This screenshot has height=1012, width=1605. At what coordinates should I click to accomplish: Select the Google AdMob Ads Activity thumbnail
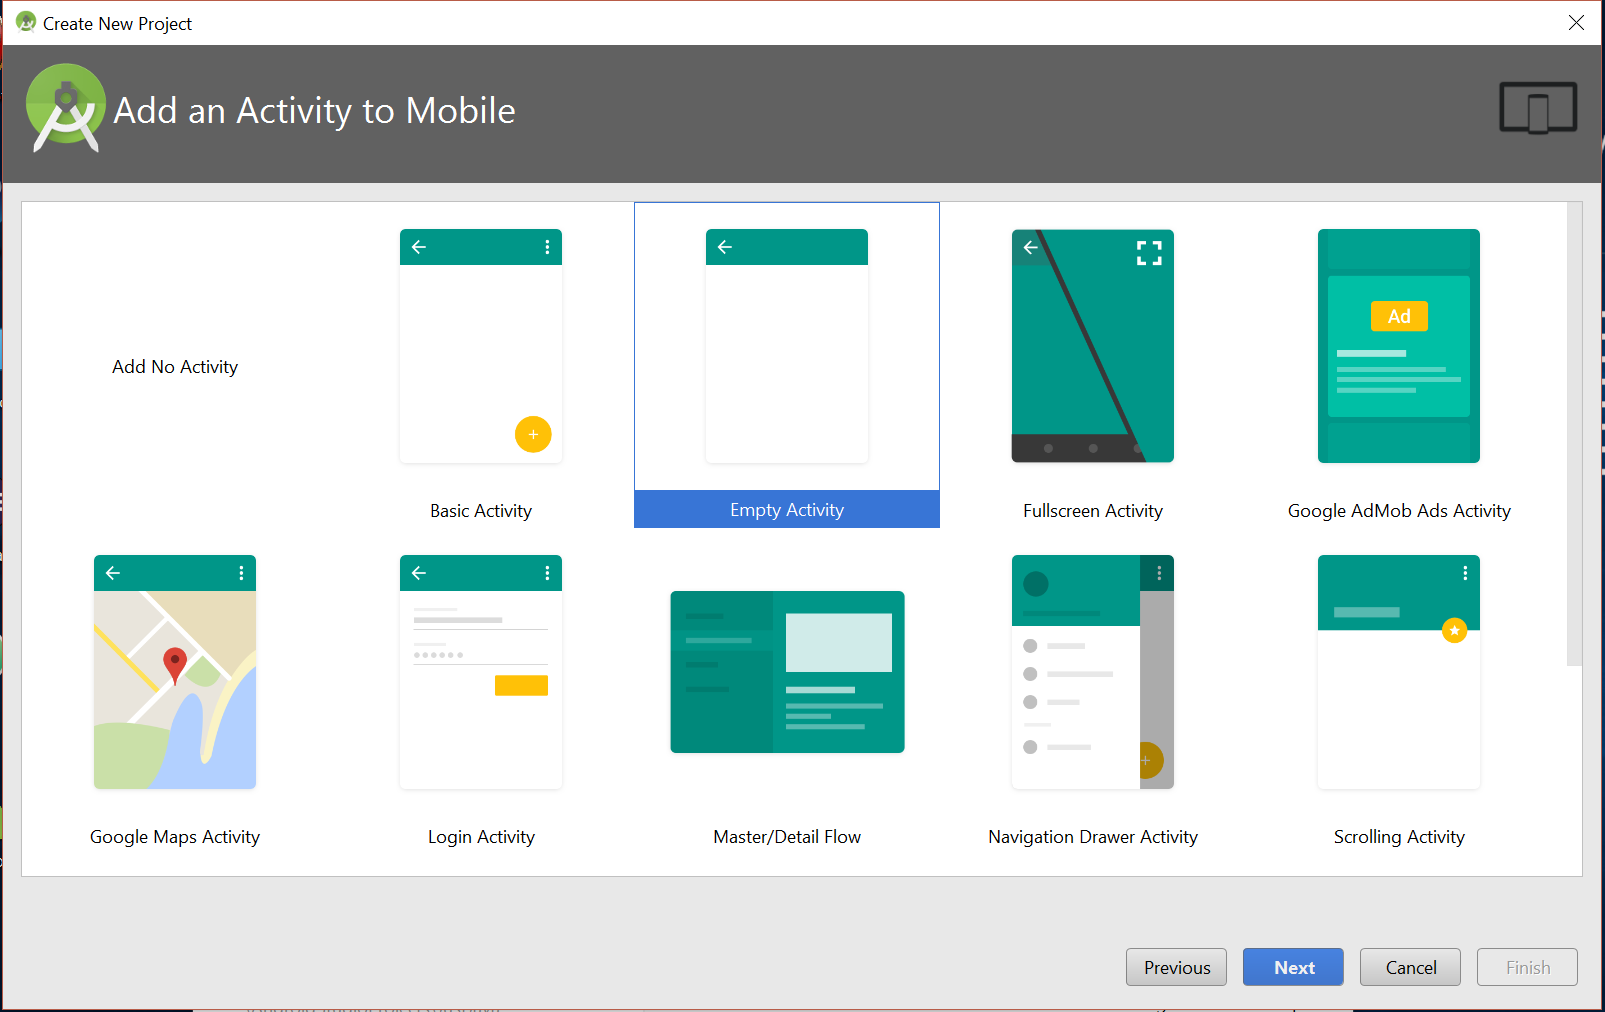[x=1399, y=346]
